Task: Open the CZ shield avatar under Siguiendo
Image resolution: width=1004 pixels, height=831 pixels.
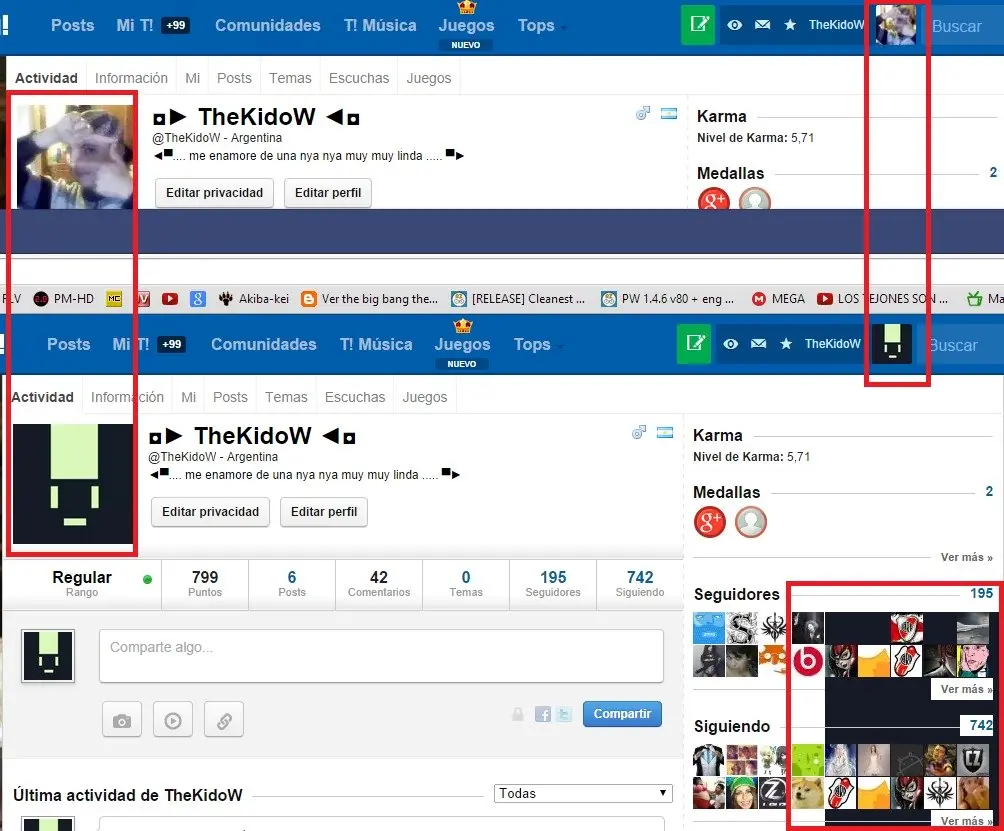Action: [x=973, y=759]
